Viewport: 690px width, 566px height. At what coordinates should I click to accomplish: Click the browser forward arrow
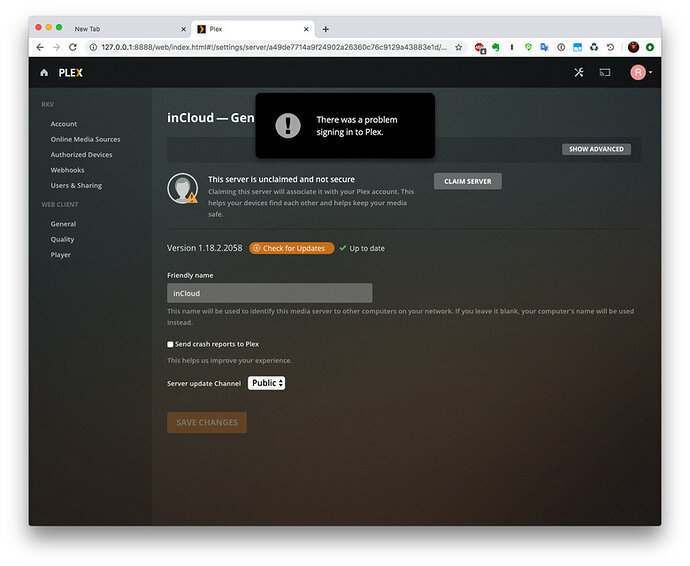coord(56,47)
